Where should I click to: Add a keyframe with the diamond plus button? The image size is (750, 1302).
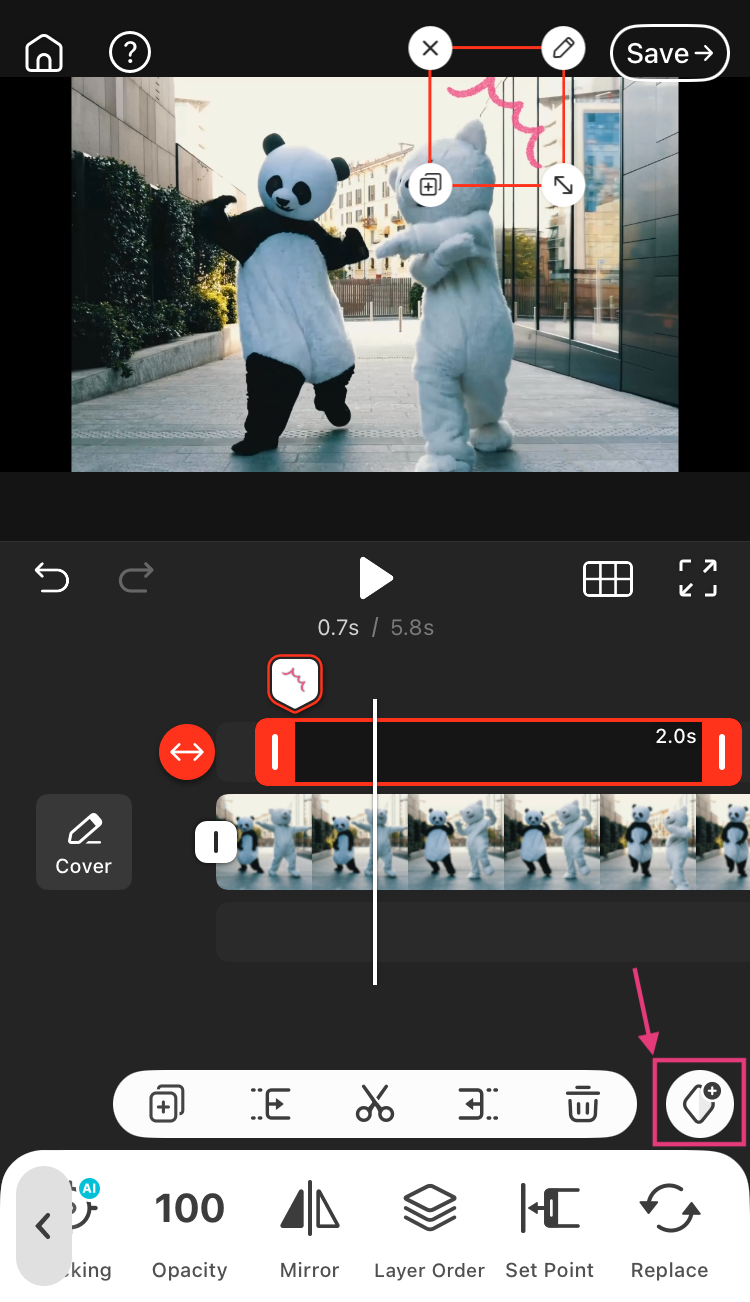click(700, 1103)
